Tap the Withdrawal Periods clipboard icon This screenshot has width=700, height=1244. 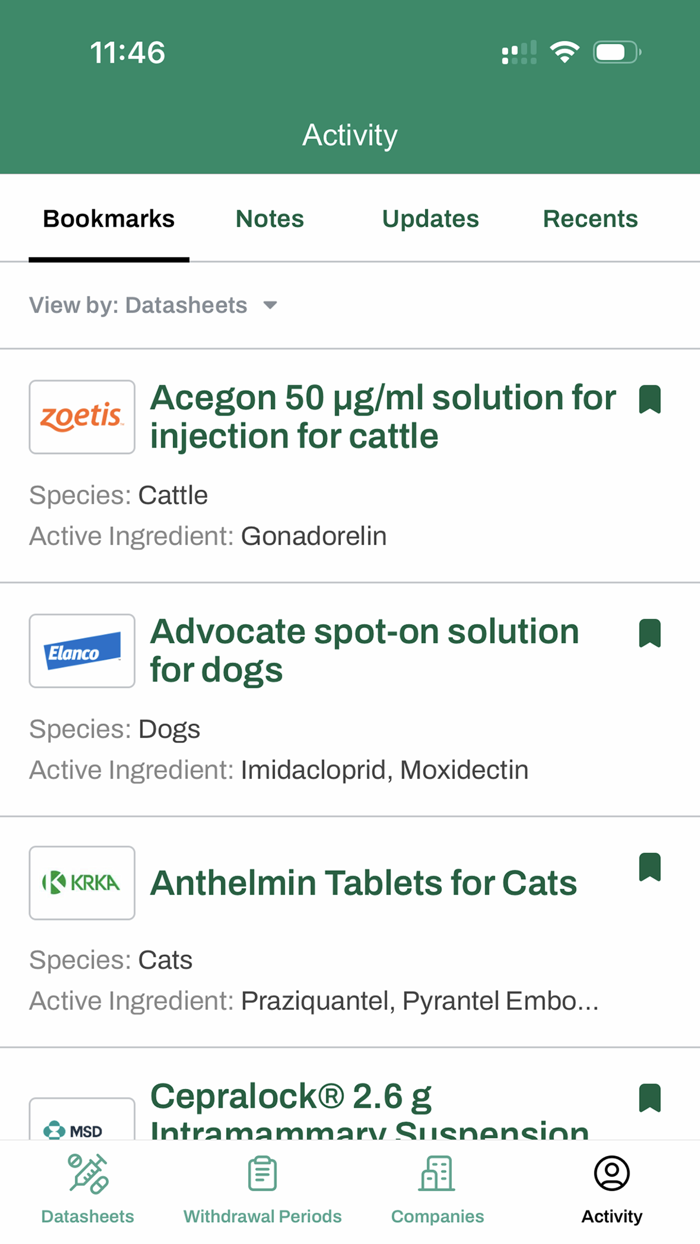(x=262, y=1174)
